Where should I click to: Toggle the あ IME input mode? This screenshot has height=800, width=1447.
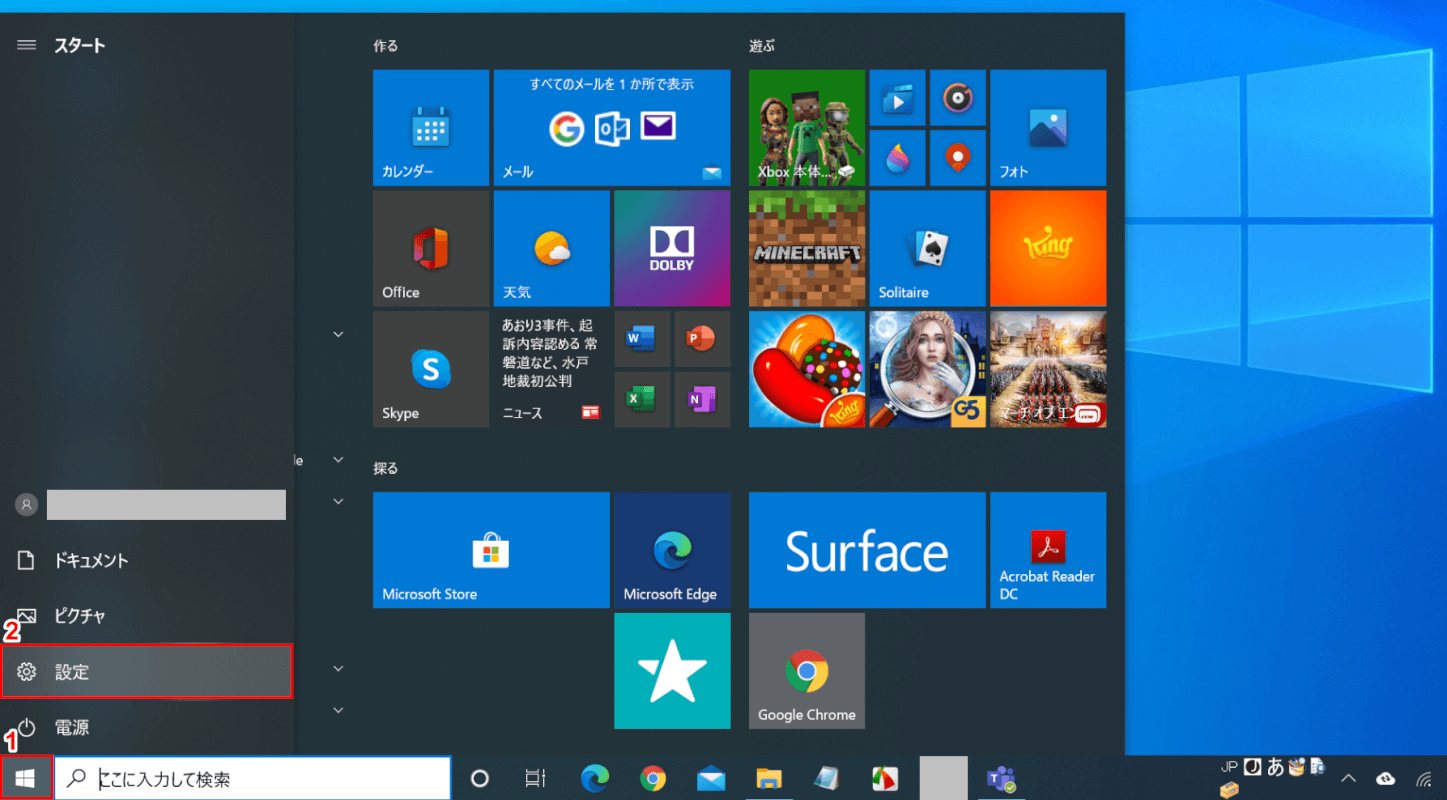tap(1275, 767)
